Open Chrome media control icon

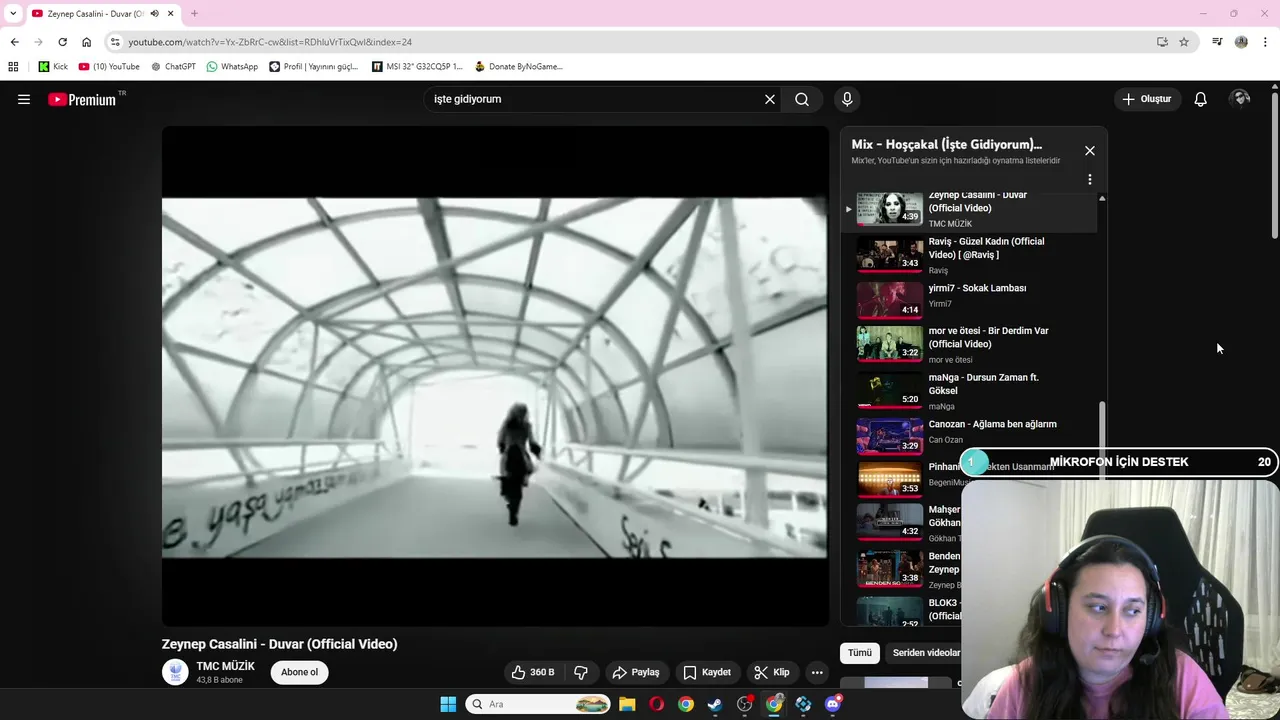coord(1217,42)
